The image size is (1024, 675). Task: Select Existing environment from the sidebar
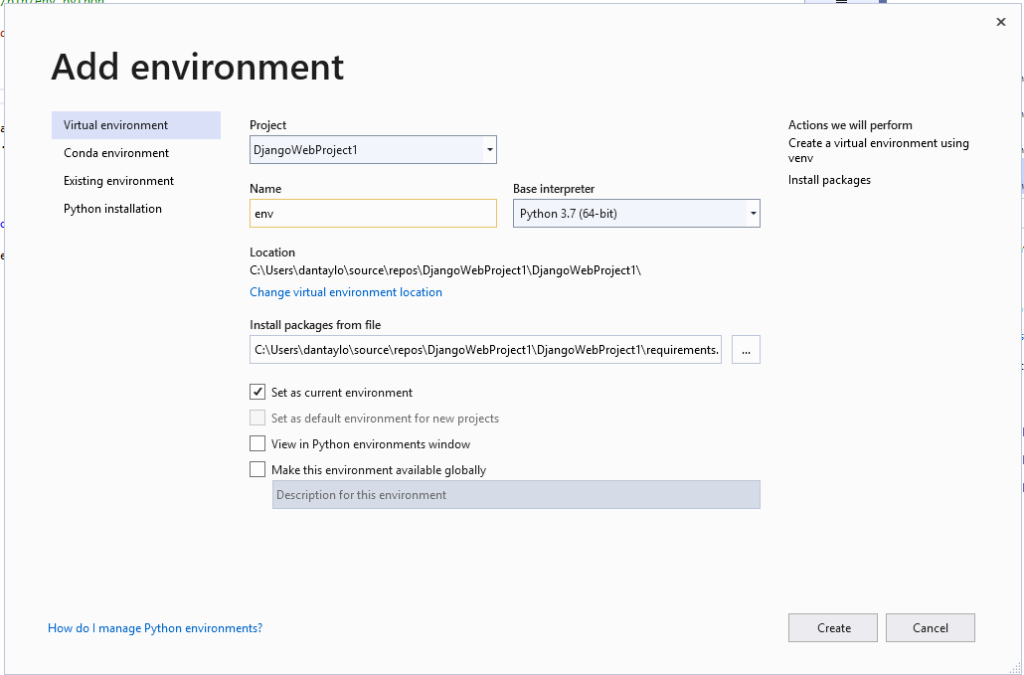pyautogui.click(x=116, y=180)
